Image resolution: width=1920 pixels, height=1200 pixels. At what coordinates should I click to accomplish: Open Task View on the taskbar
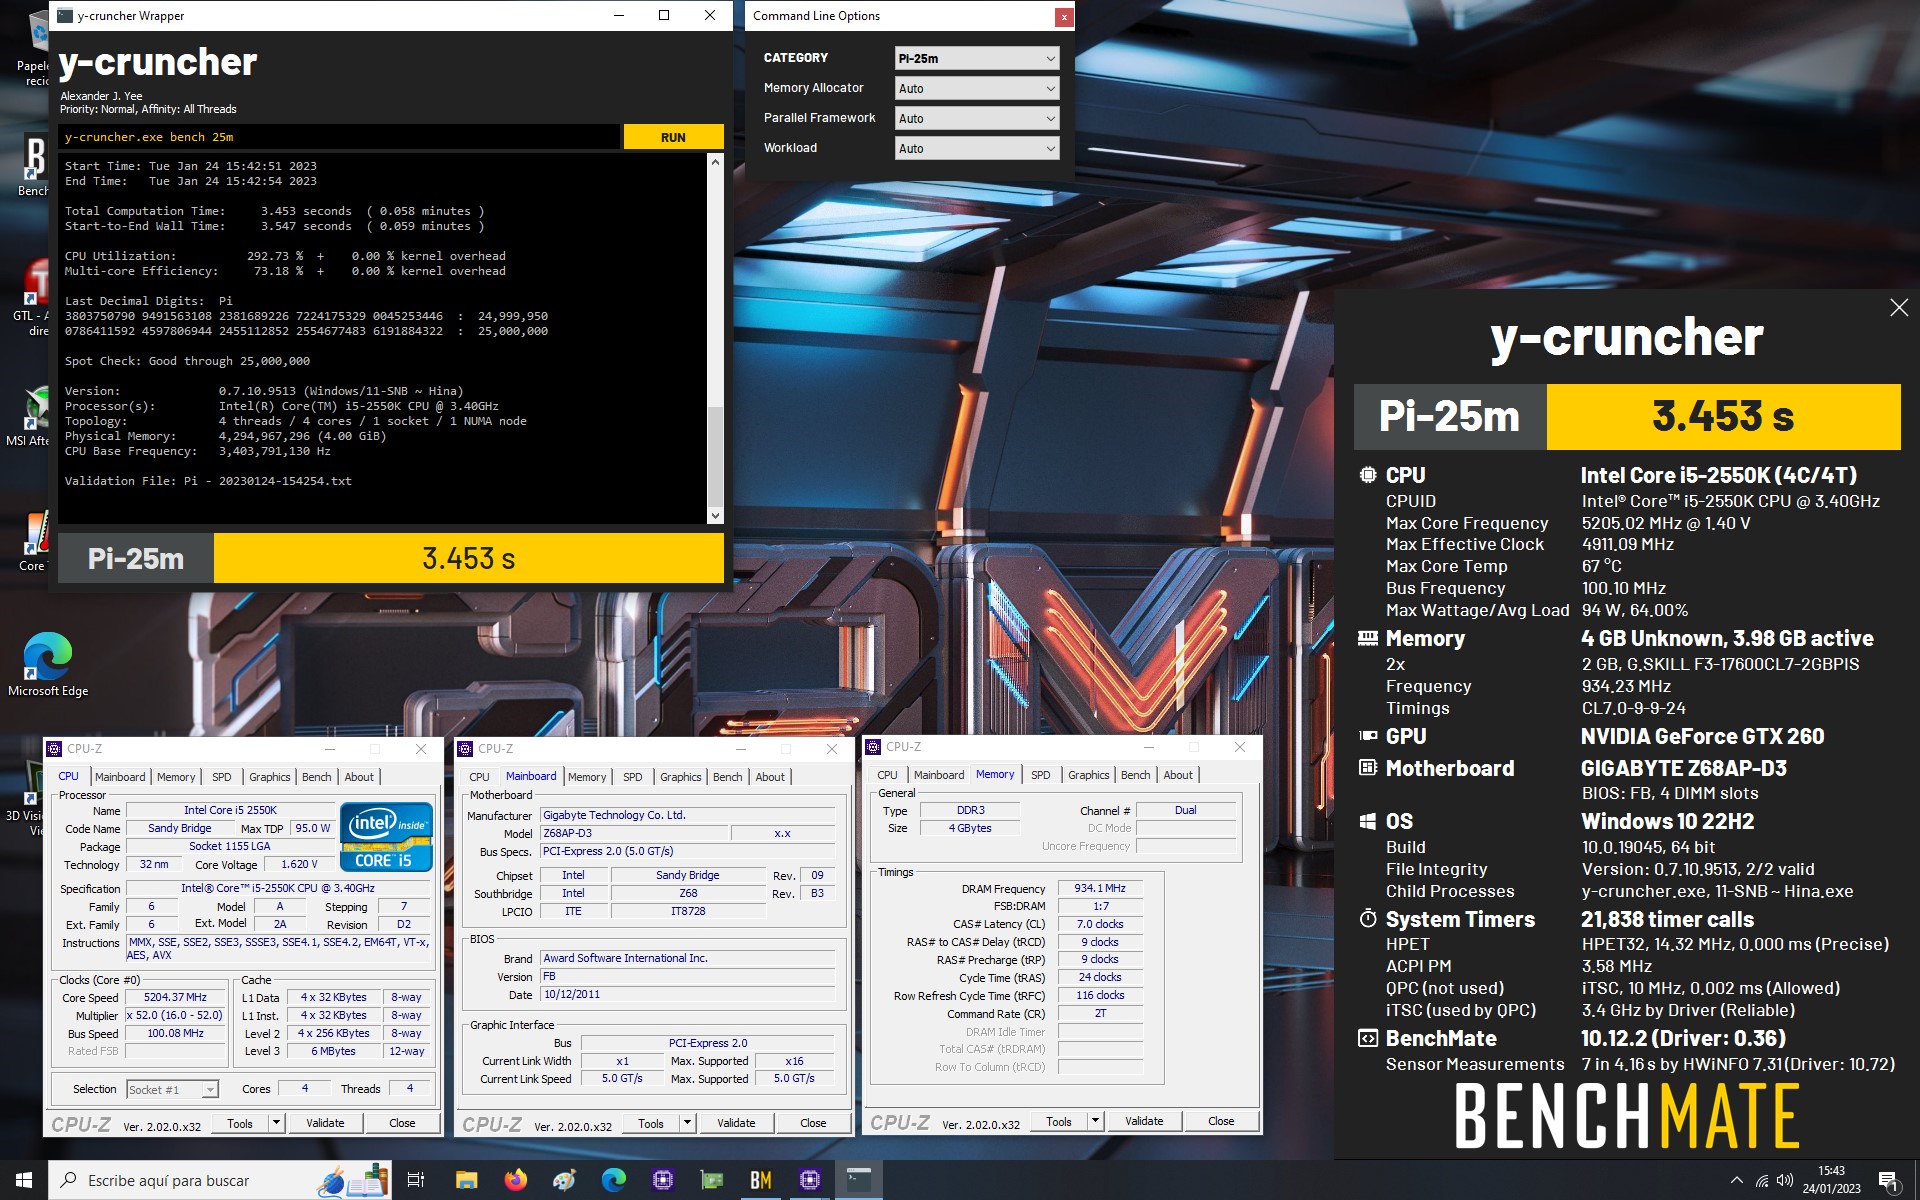(416, 1180)
